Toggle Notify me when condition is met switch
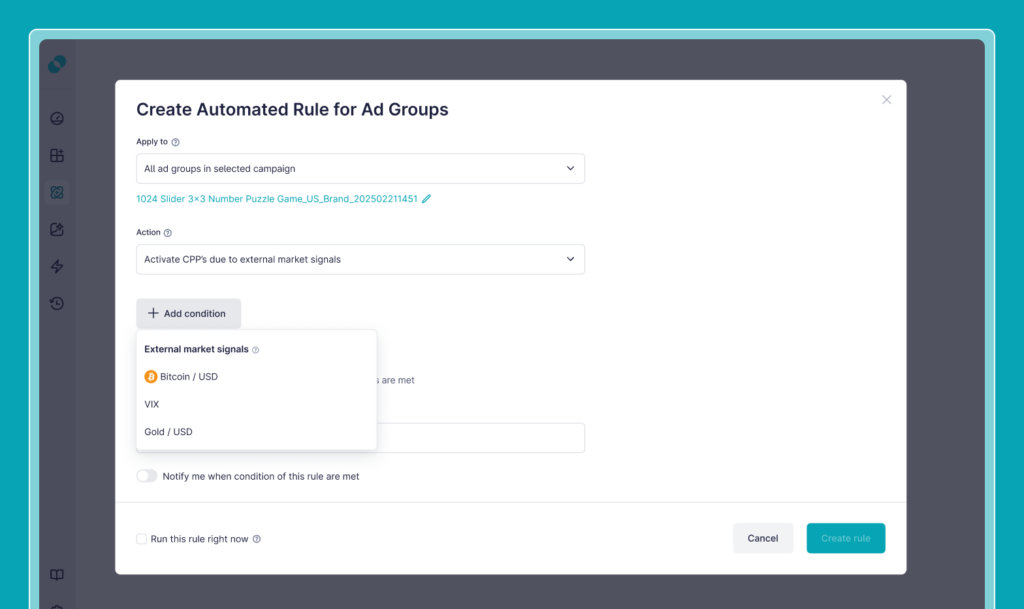 tap(147, 476)
